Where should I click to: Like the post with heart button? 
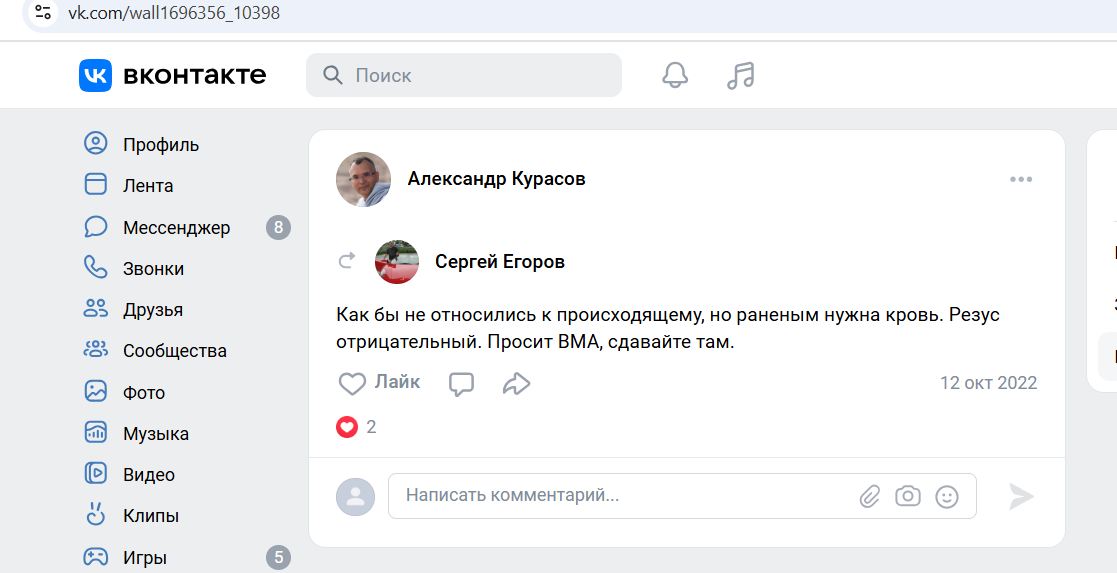click(x=379, y=383)
